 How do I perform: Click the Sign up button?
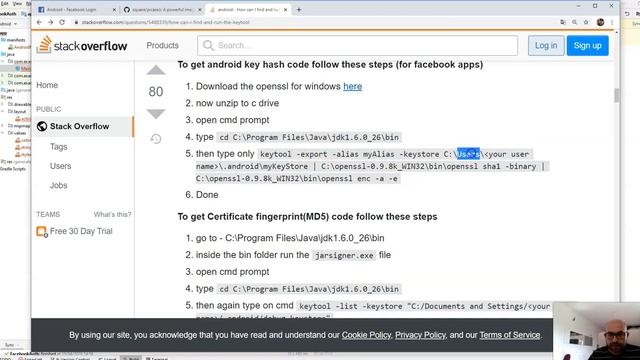pyautogui.click(x=587, y=45)
